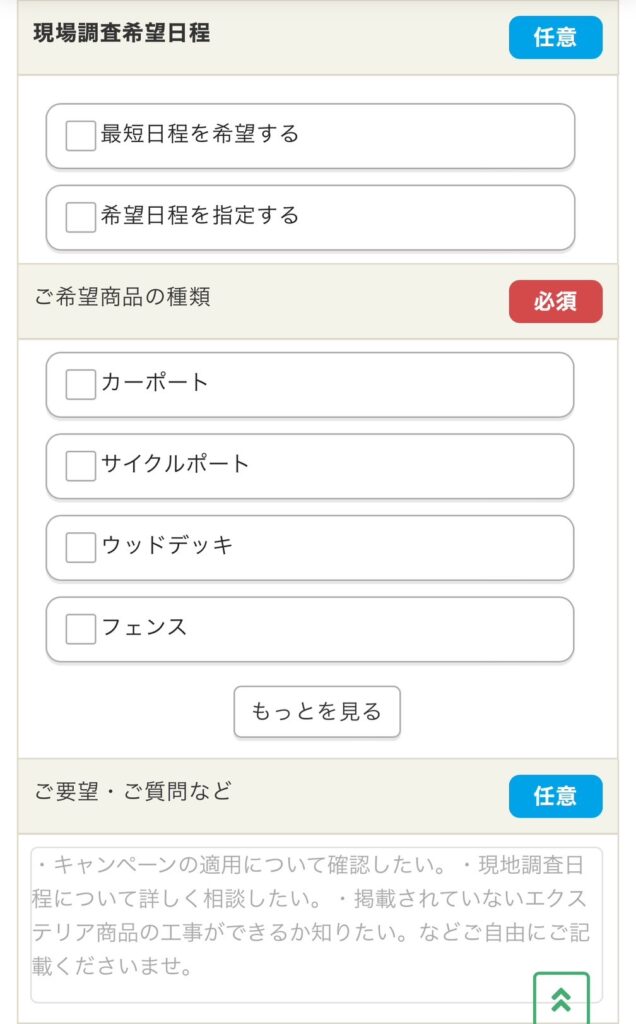The width and height of the screenshot is (636, 1024).
Task: Click the 任意 badge beside ご要望・ご質問など
Action: 555,796
